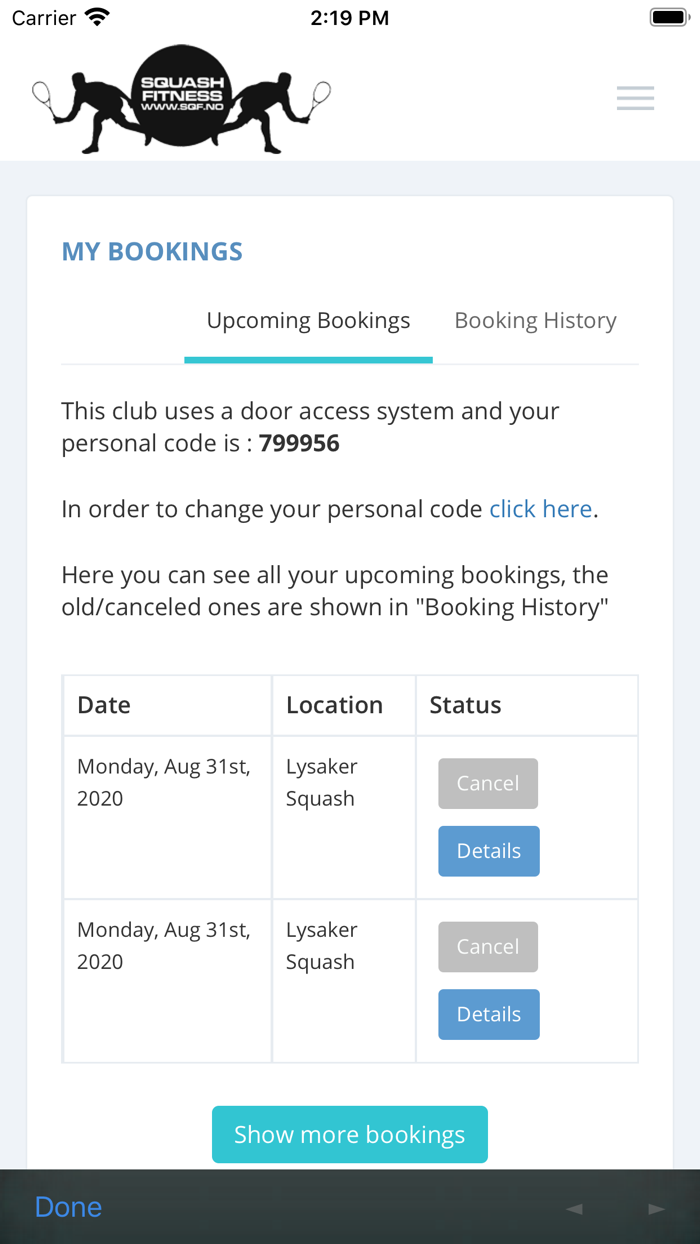700x1244 pixels.
Task: Tap the personal code 799956
Action: click(299, 443)
